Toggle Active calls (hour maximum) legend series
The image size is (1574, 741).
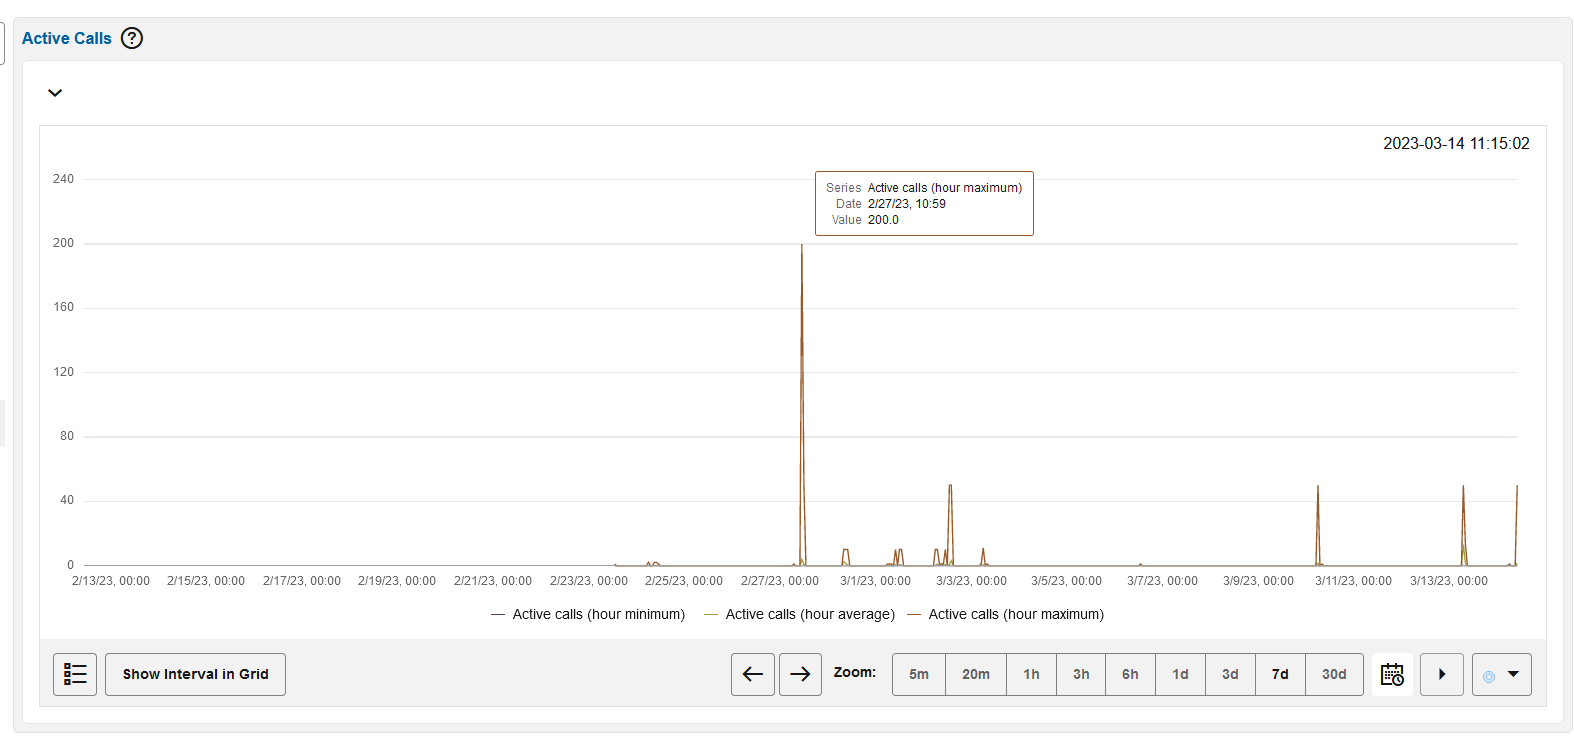(x=1005, y=614)
